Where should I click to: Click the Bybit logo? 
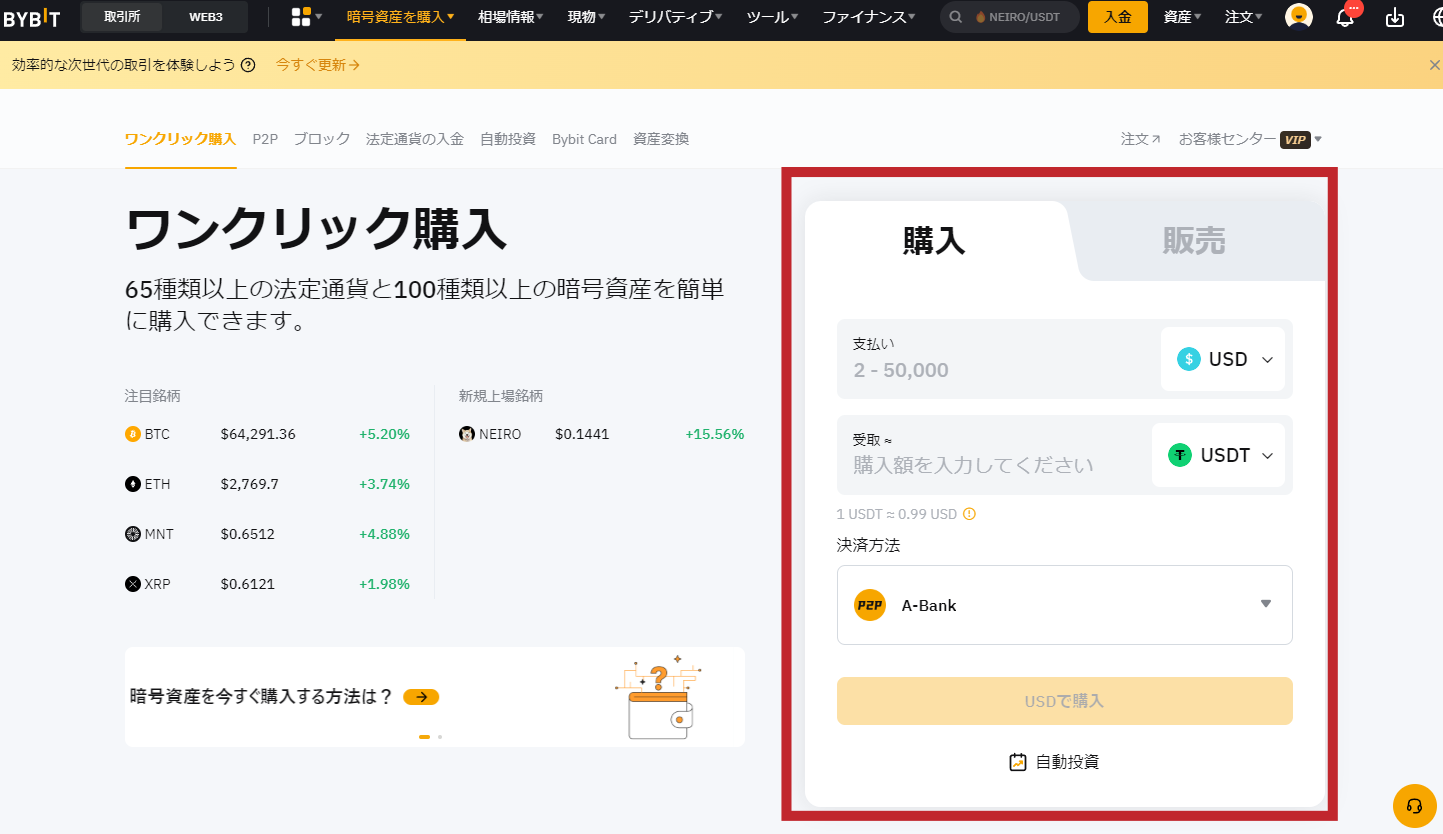(30, 17)
